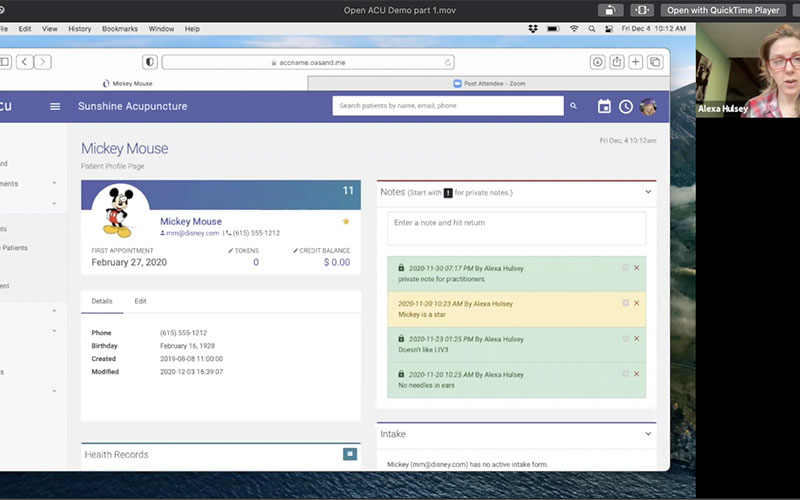Delete the 'Doesn't like LIV3' note
This screenshot has width=800, height=500.
tap(636, 338)
